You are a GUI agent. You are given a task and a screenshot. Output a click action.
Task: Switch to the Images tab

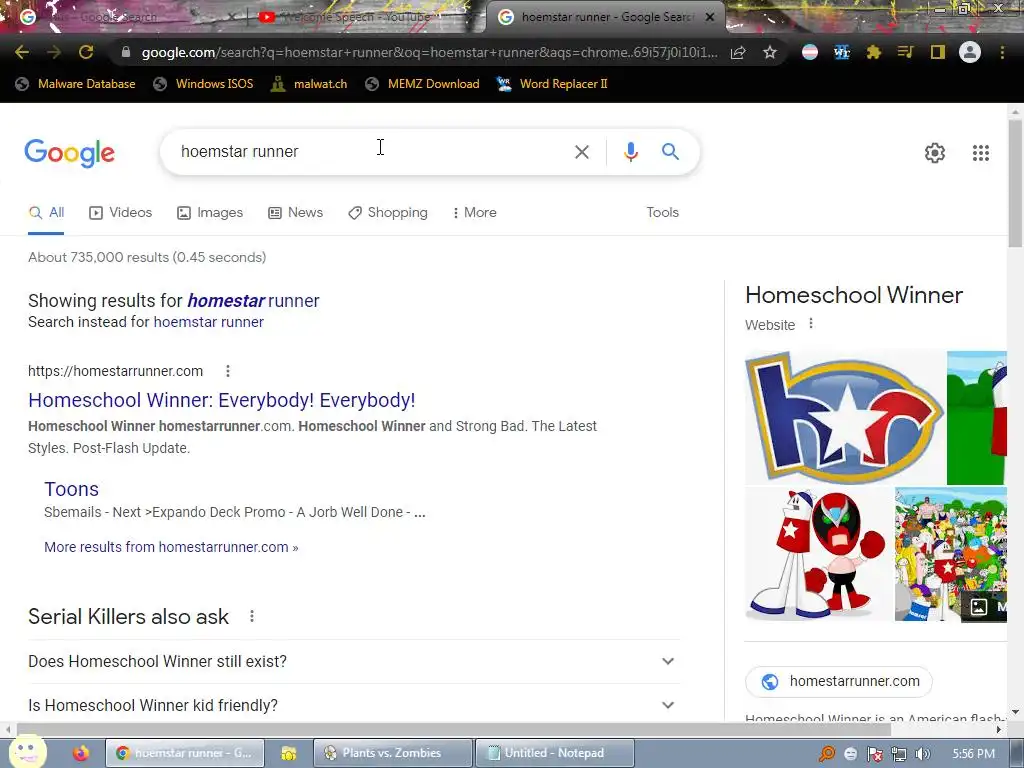210,212
